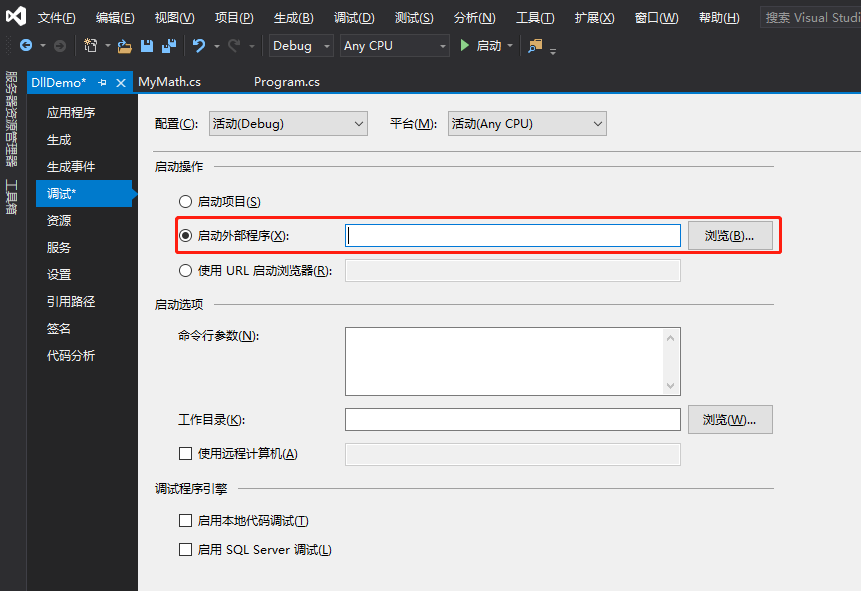
Task: Click 浏览(B) to browse external program
Action: (730, 236)
